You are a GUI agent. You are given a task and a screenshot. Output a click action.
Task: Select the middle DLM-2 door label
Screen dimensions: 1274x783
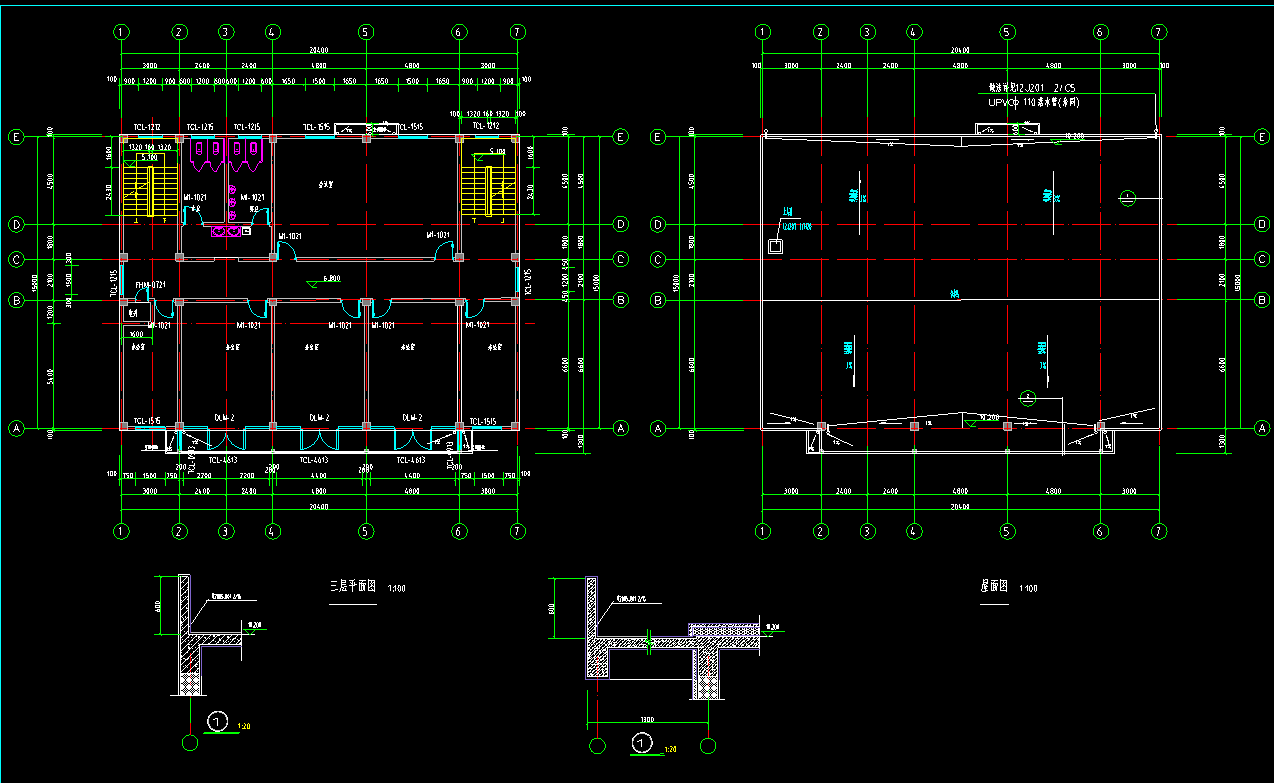[x=318, y=416]
